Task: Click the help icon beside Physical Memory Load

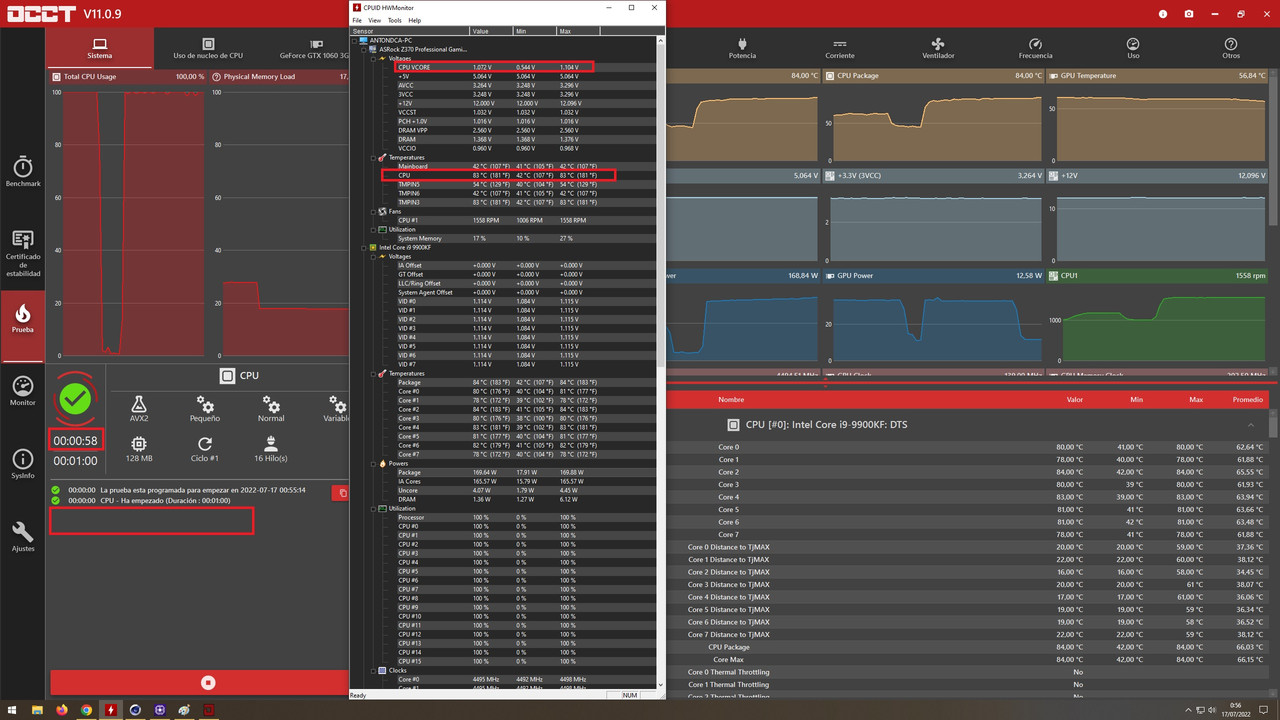Action: pyautogui.click(x=216, y=76)
